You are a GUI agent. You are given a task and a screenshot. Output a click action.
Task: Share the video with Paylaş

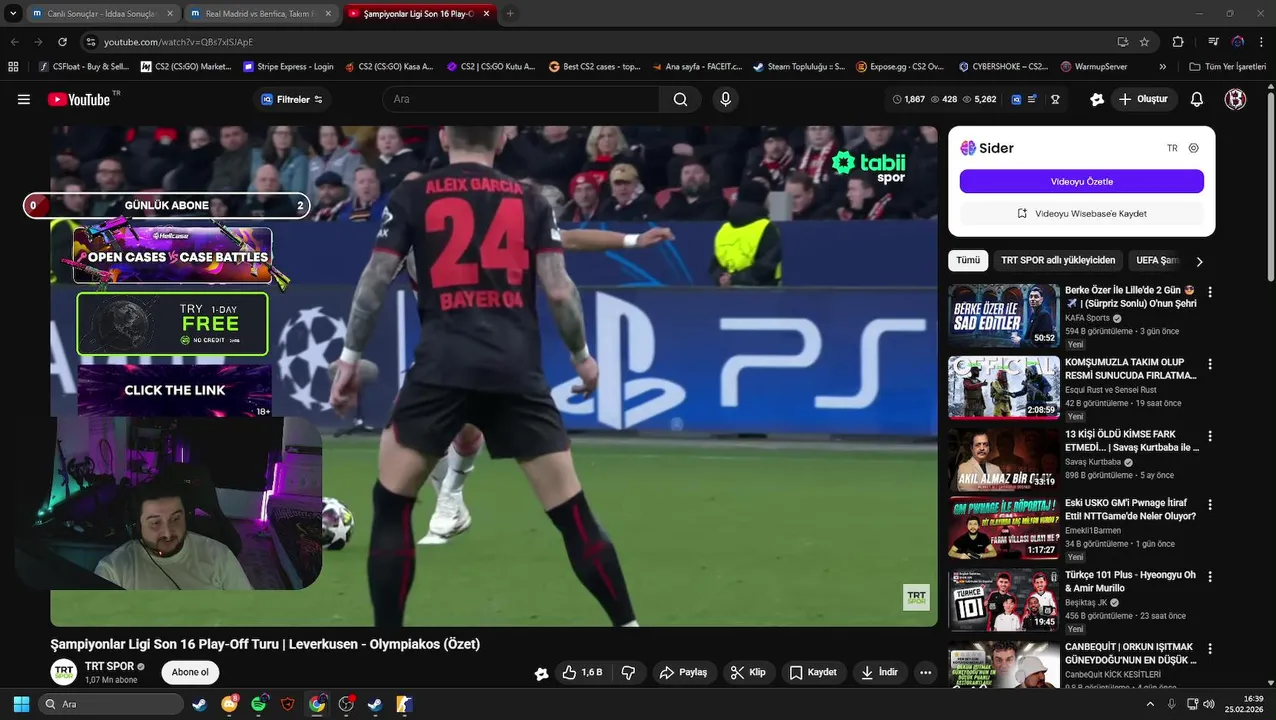(683, 672)
